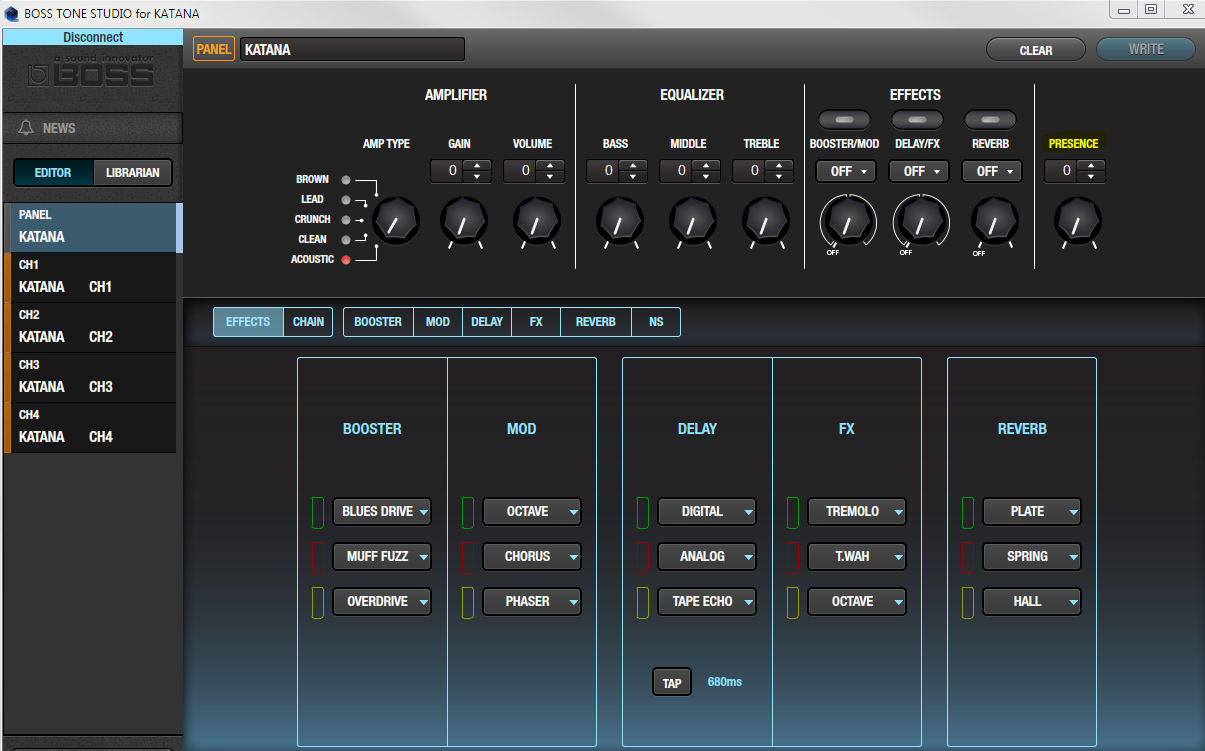Open the Spring reverb dropdown
Viewport: 1205px width, 751px height.
click(1032, 557)
